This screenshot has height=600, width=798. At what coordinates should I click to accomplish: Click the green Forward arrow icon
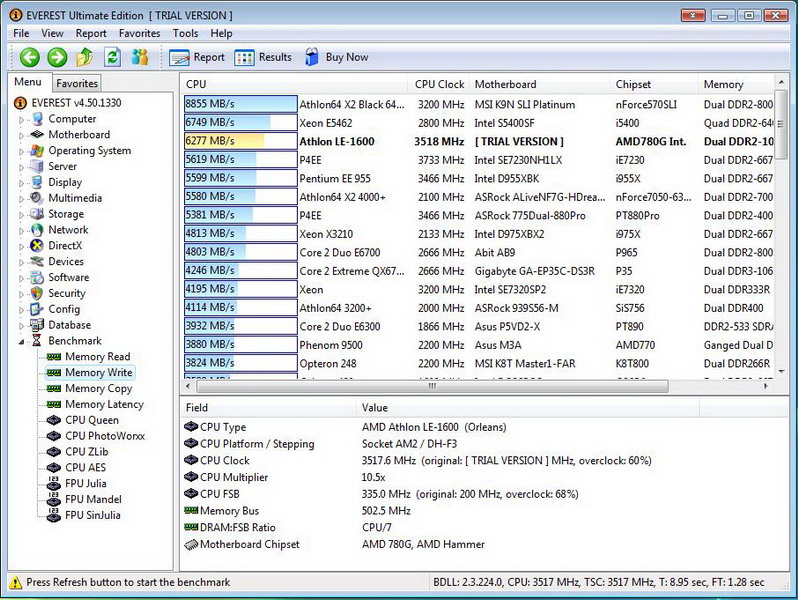pyautogui.click(x=57, y=57)
